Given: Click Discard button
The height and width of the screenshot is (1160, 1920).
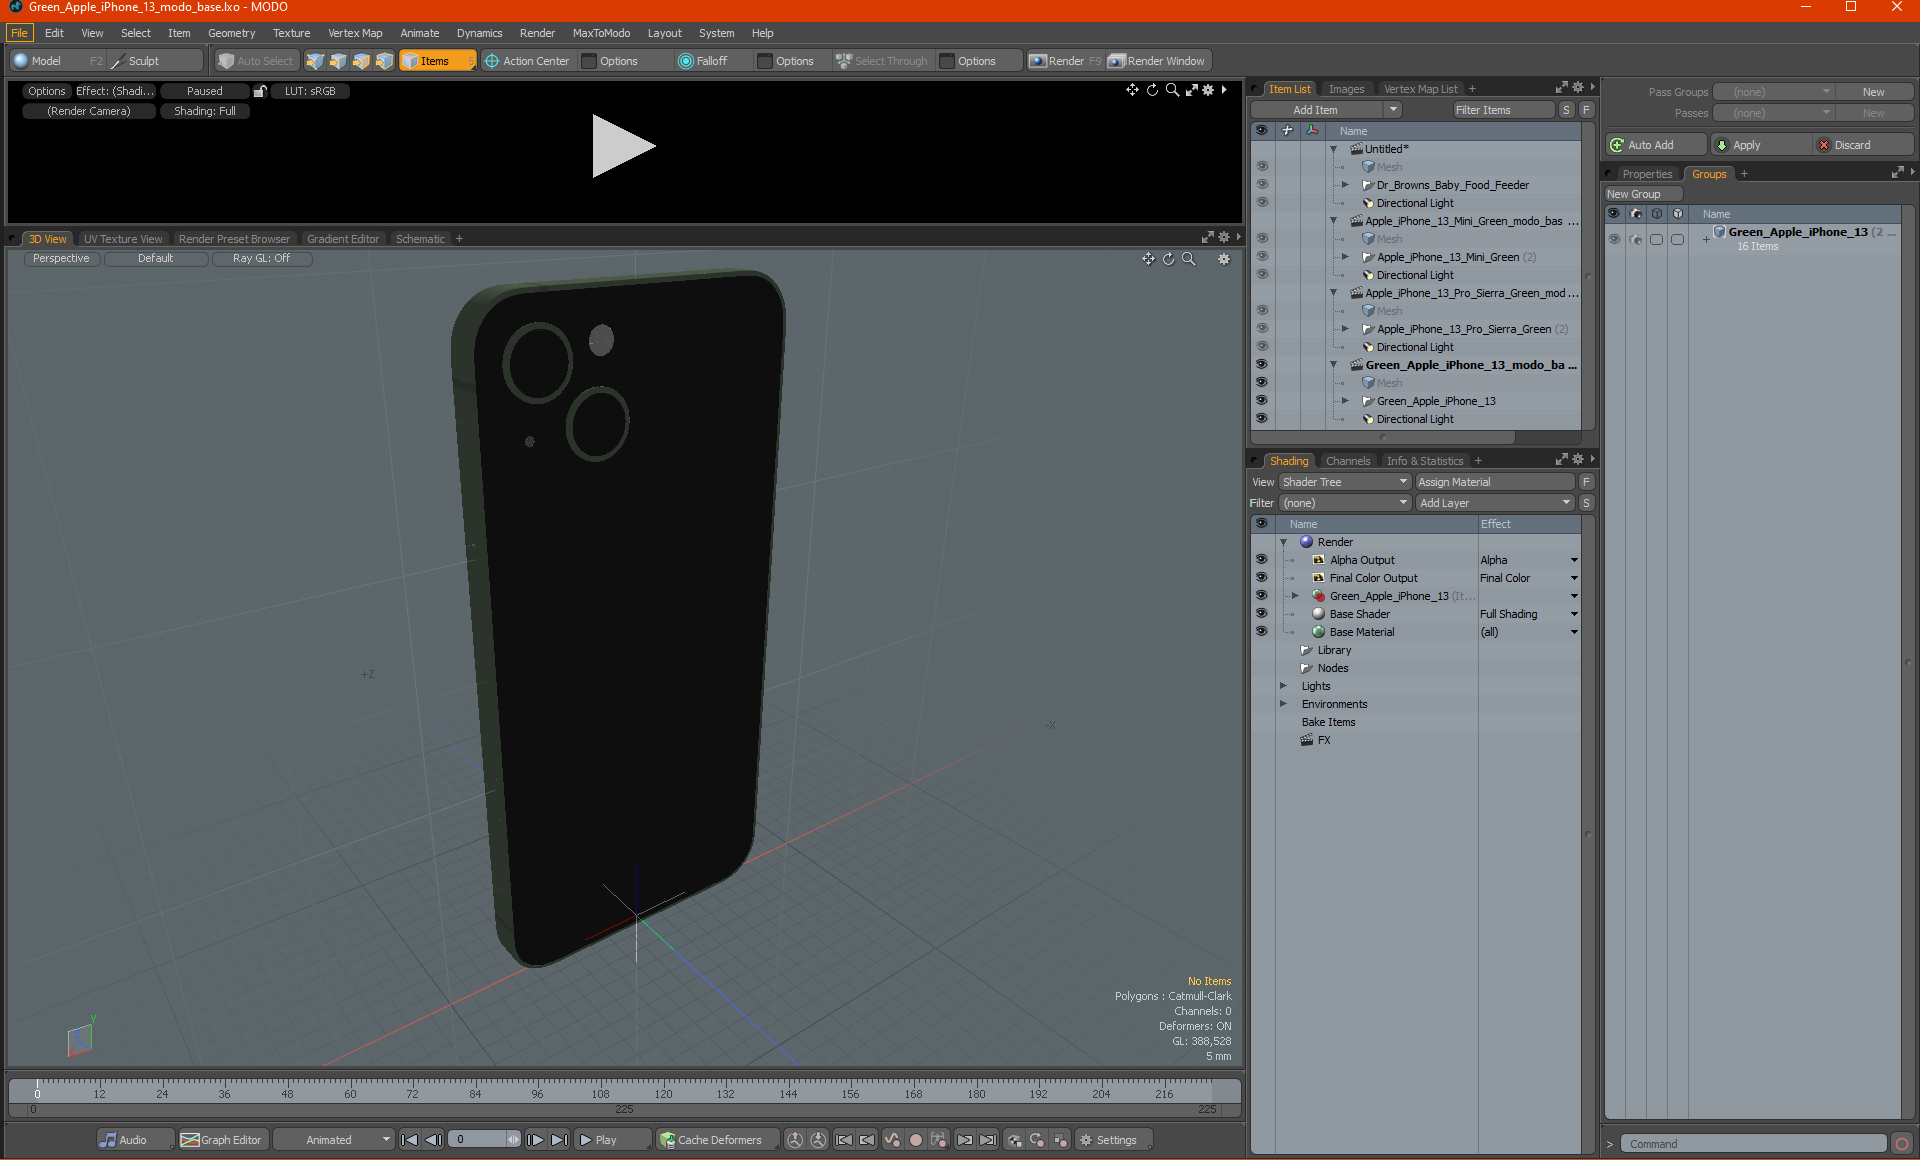Looking at the screenshot, I should click(x=1862, y=145).
